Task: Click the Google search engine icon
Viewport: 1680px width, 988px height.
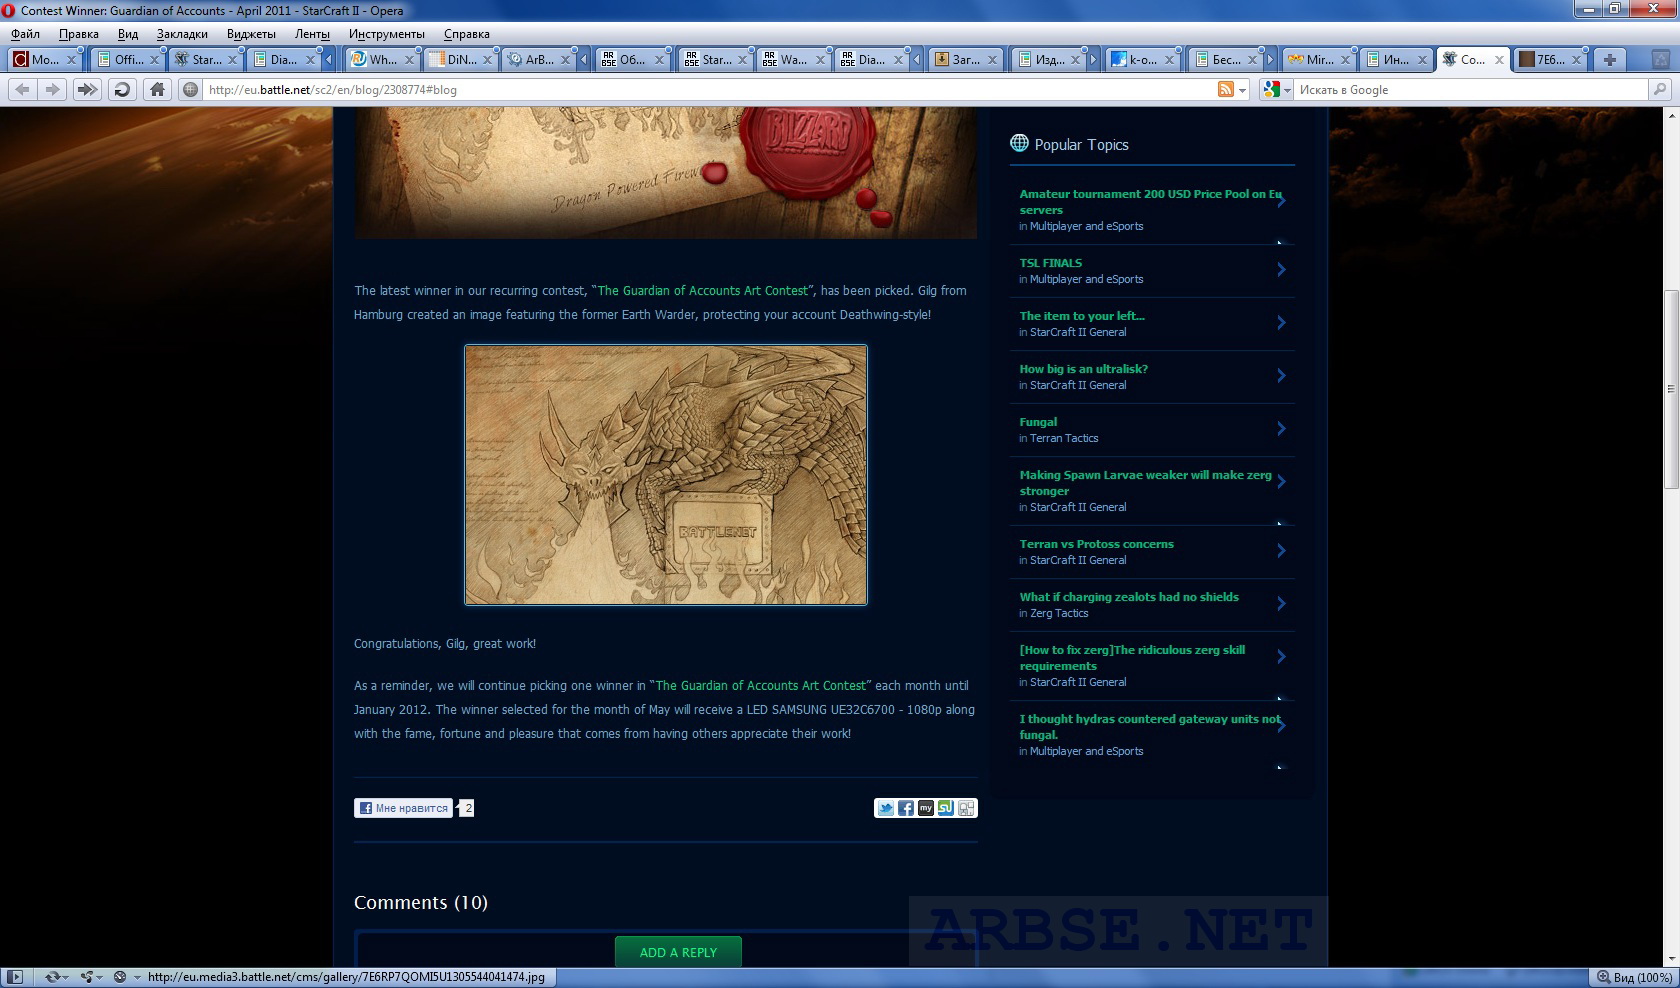Action: [1271, 89]
